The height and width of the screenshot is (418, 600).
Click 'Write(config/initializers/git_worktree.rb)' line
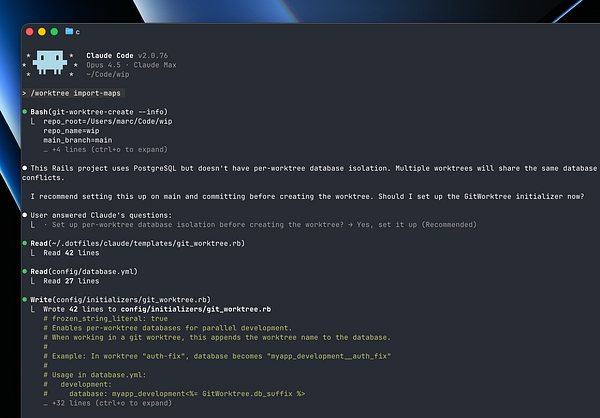(121, 299)
